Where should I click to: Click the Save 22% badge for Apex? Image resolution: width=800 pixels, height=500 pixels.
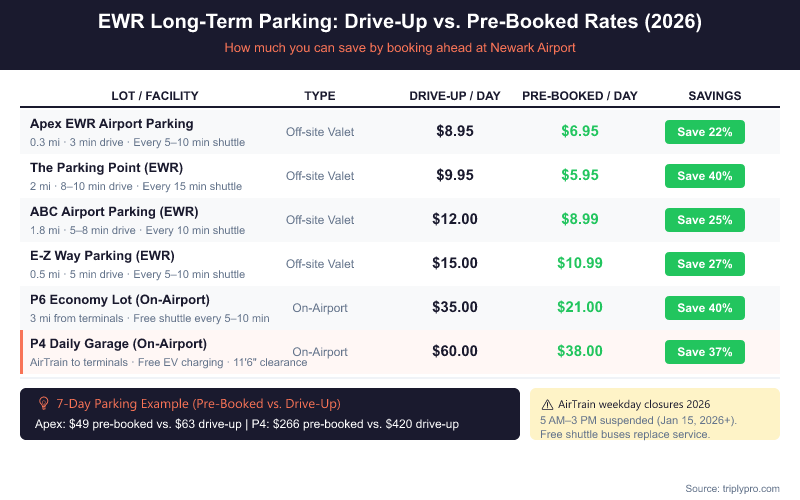pyautogui.click(x=705, y=131)
